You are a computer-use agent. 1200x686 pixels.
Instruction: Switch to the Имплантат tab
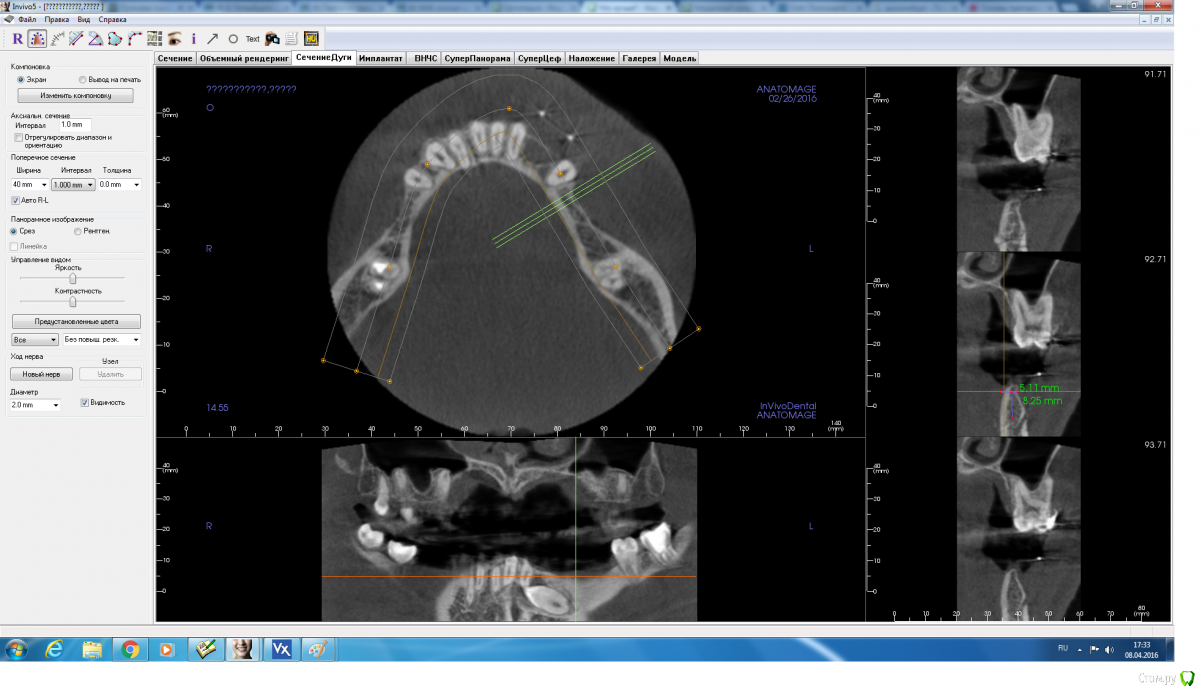pos(380,59)
